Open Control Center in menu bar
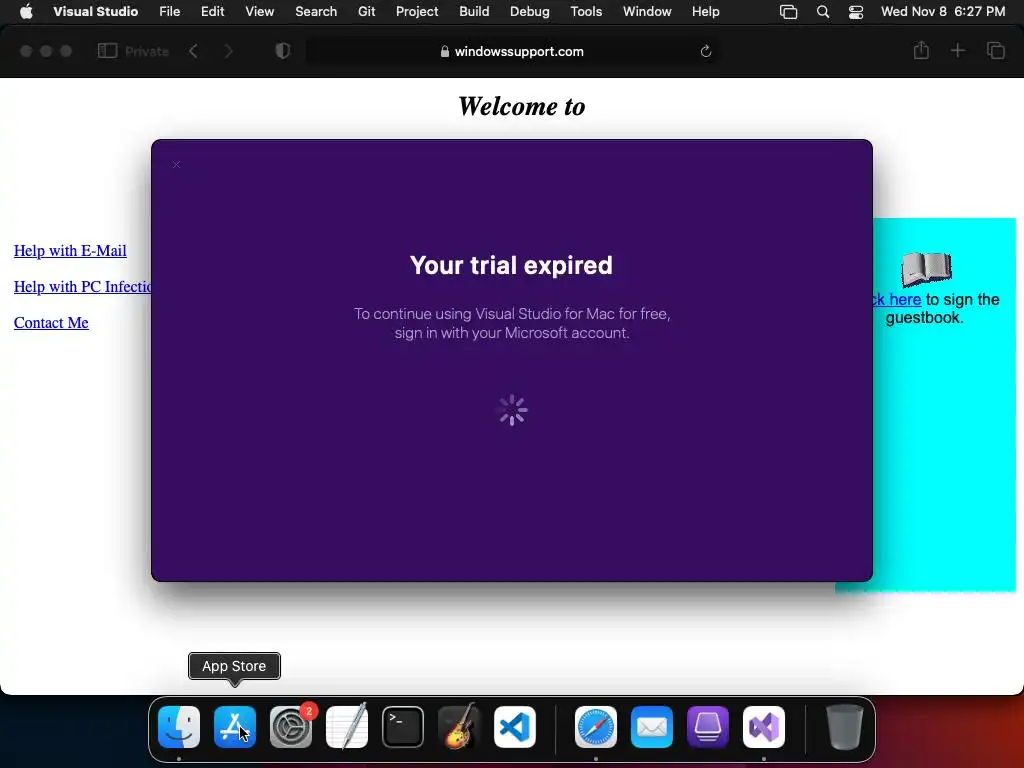Viewport: 1024px width, 768px height. click(856, 12)
